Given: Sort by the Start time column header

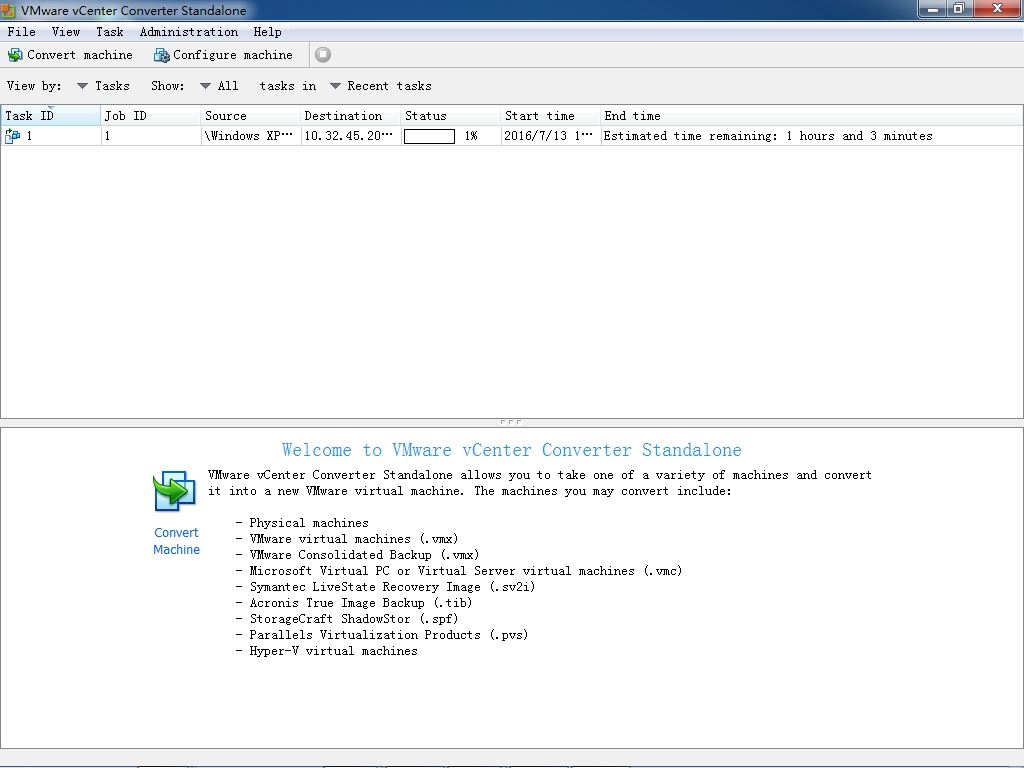Looking at the screenshot, I should 551,116.
